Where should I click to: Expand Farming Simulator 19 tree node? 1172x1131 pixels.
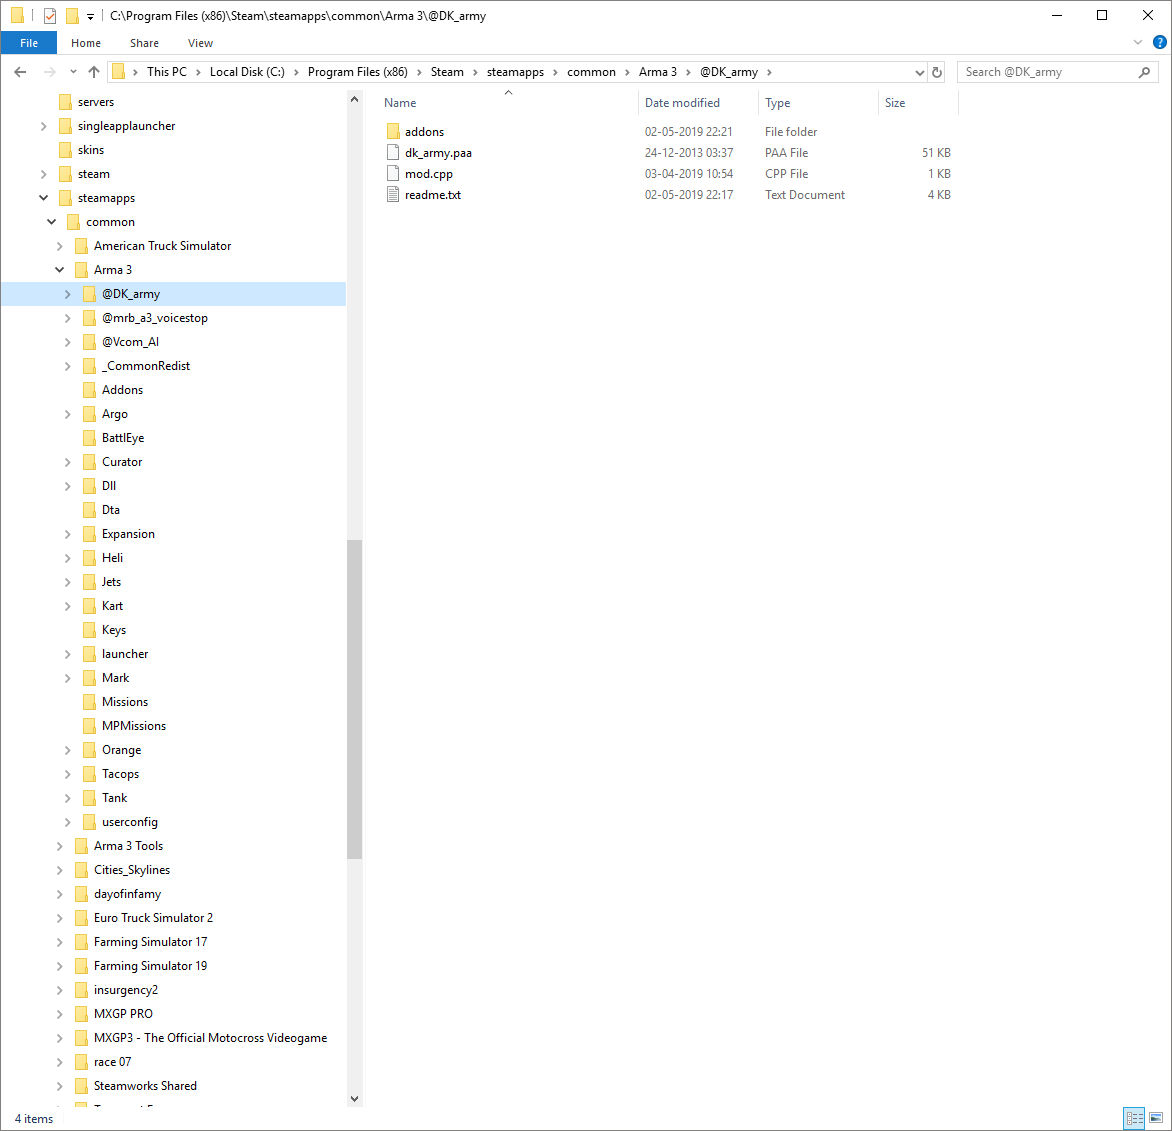click(x=60, y=966)
